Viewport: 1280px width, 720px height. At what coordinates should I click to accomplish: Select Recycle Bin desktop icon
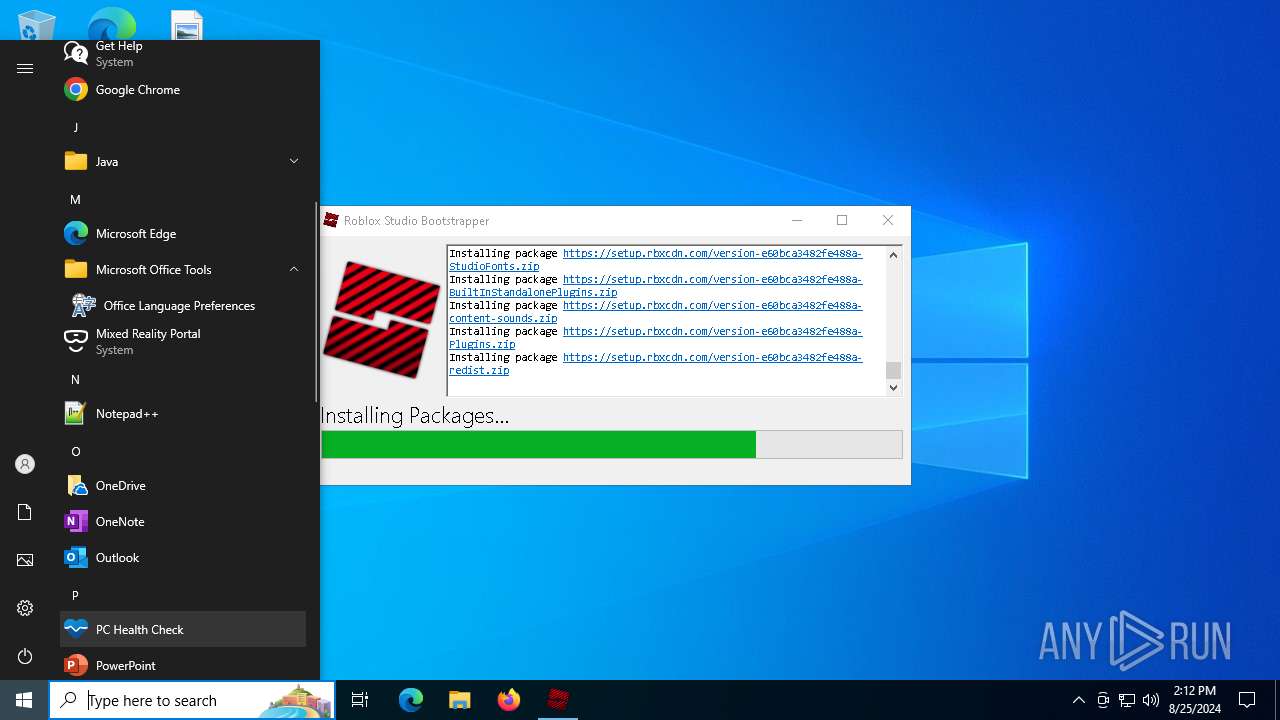coord(37,24)
